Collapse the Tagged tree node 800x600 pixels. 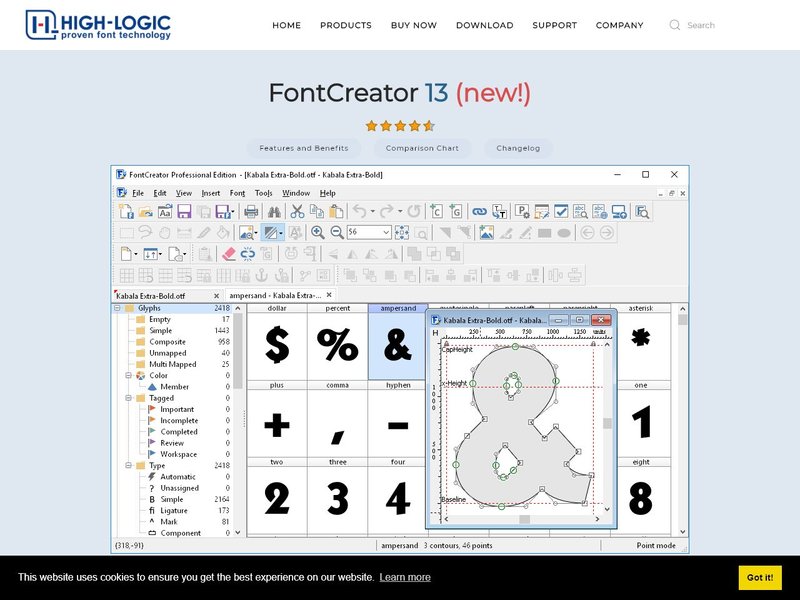pos(129,398)
